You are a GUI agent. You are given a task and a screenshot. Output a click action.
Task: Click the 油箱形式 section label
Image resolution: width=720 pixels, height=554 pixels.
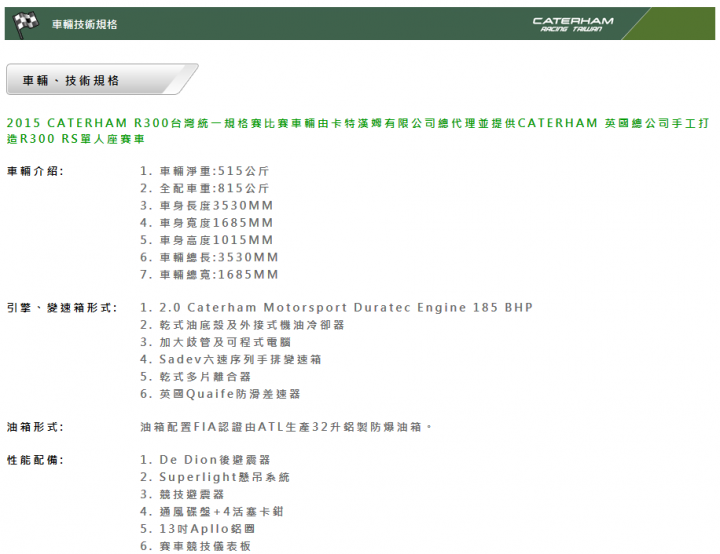tap(35, 427)
